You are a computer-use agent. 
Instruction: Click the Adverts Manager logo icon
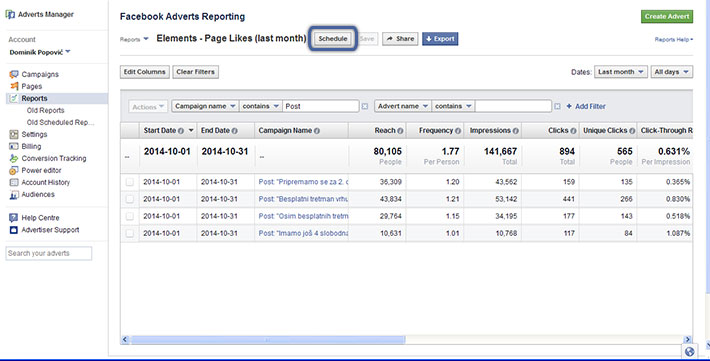[10, 14]
